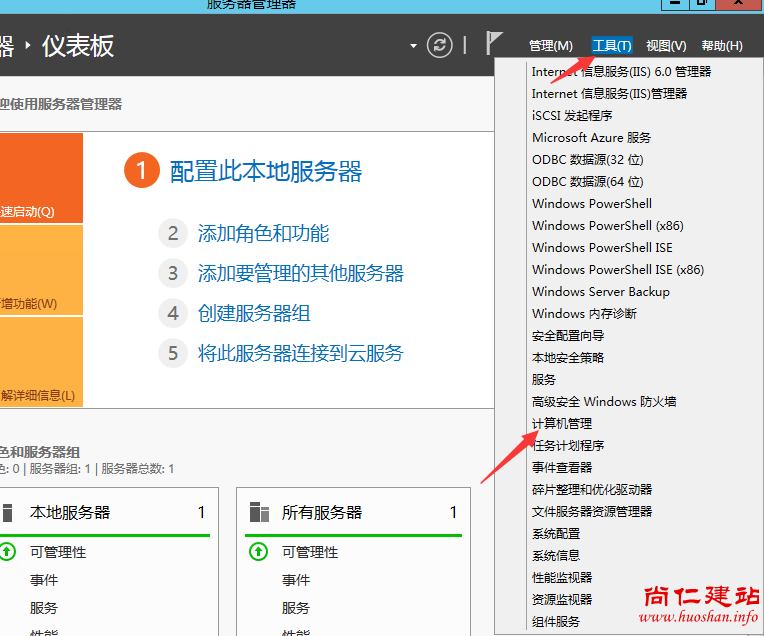764x636 pixels.
Task: Click the step 1 orange circle
Action: 141,171
